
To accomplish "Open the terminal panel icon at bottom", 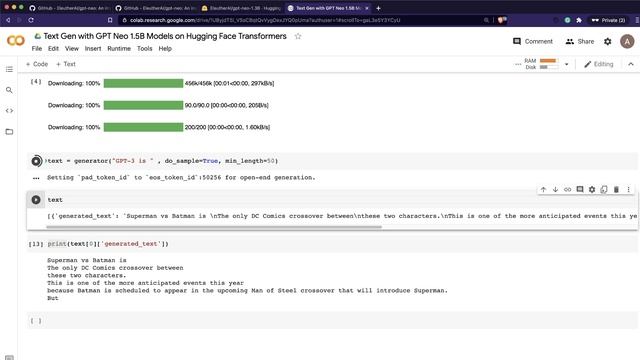I will (x=9, y=358).
